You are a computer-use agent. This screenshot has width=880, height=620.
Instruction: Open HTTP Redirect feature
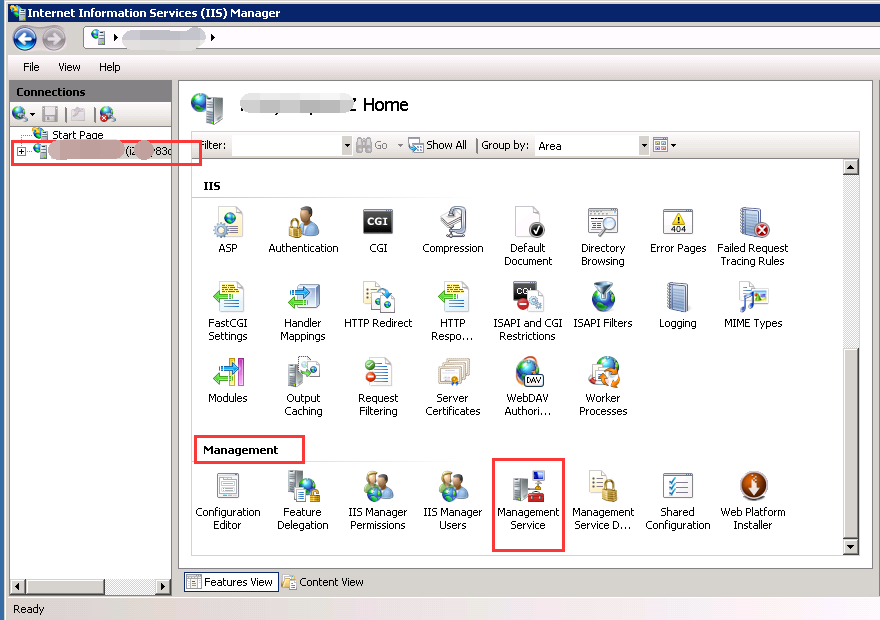pos(378,305)
